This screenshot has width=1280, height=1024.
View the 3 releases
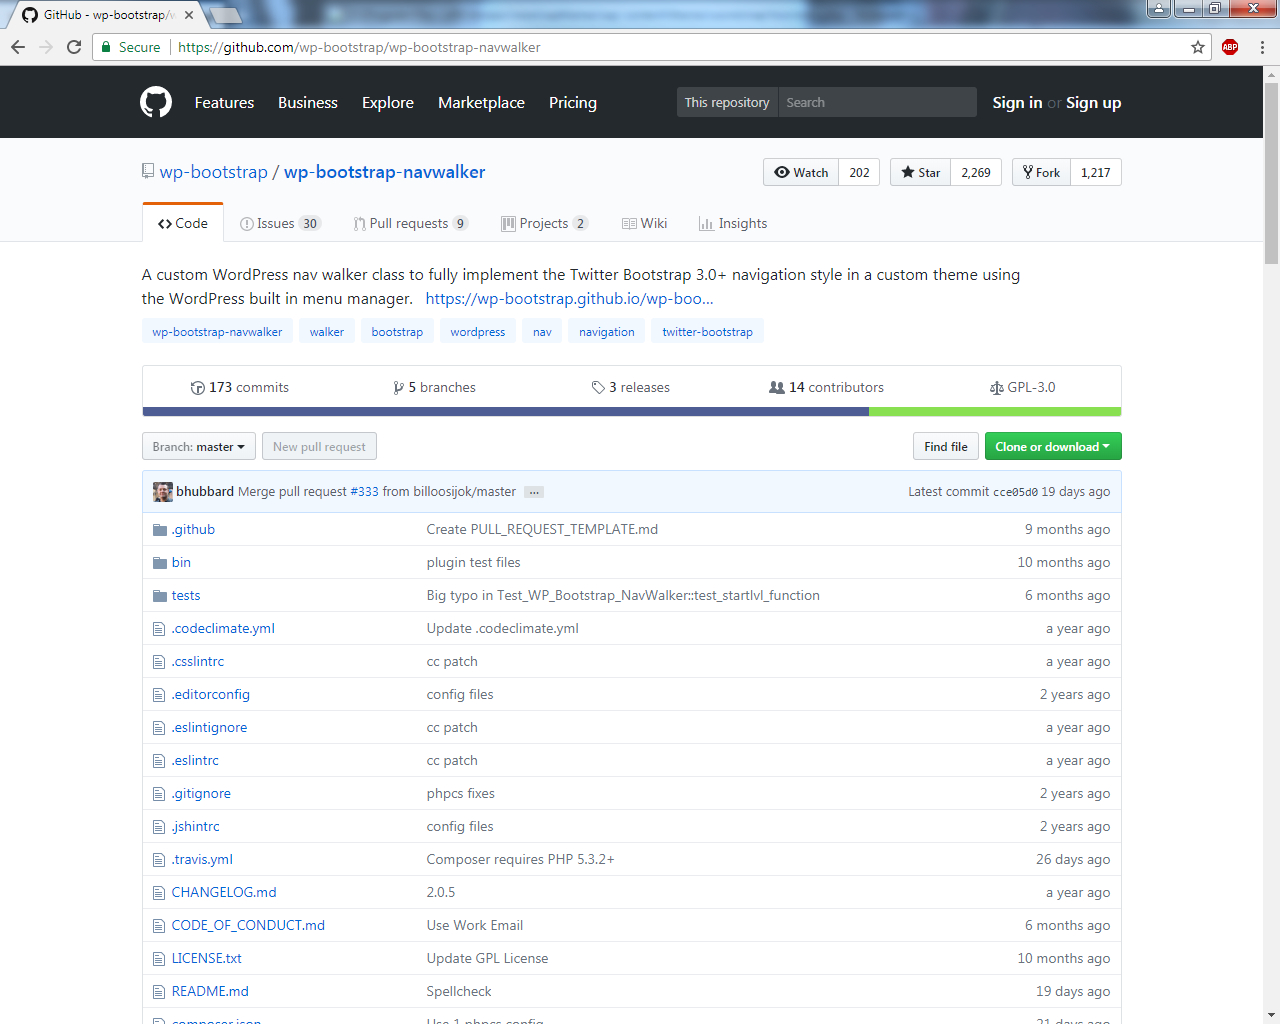[631, 387]
